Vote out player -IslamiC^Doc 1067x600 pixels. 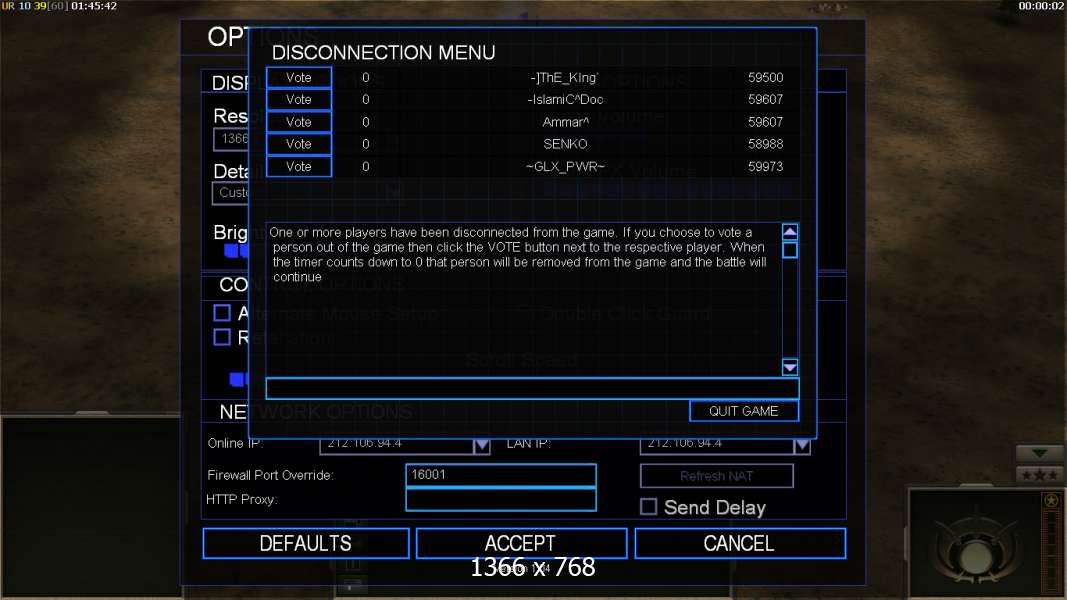click(x=299, y=99)
